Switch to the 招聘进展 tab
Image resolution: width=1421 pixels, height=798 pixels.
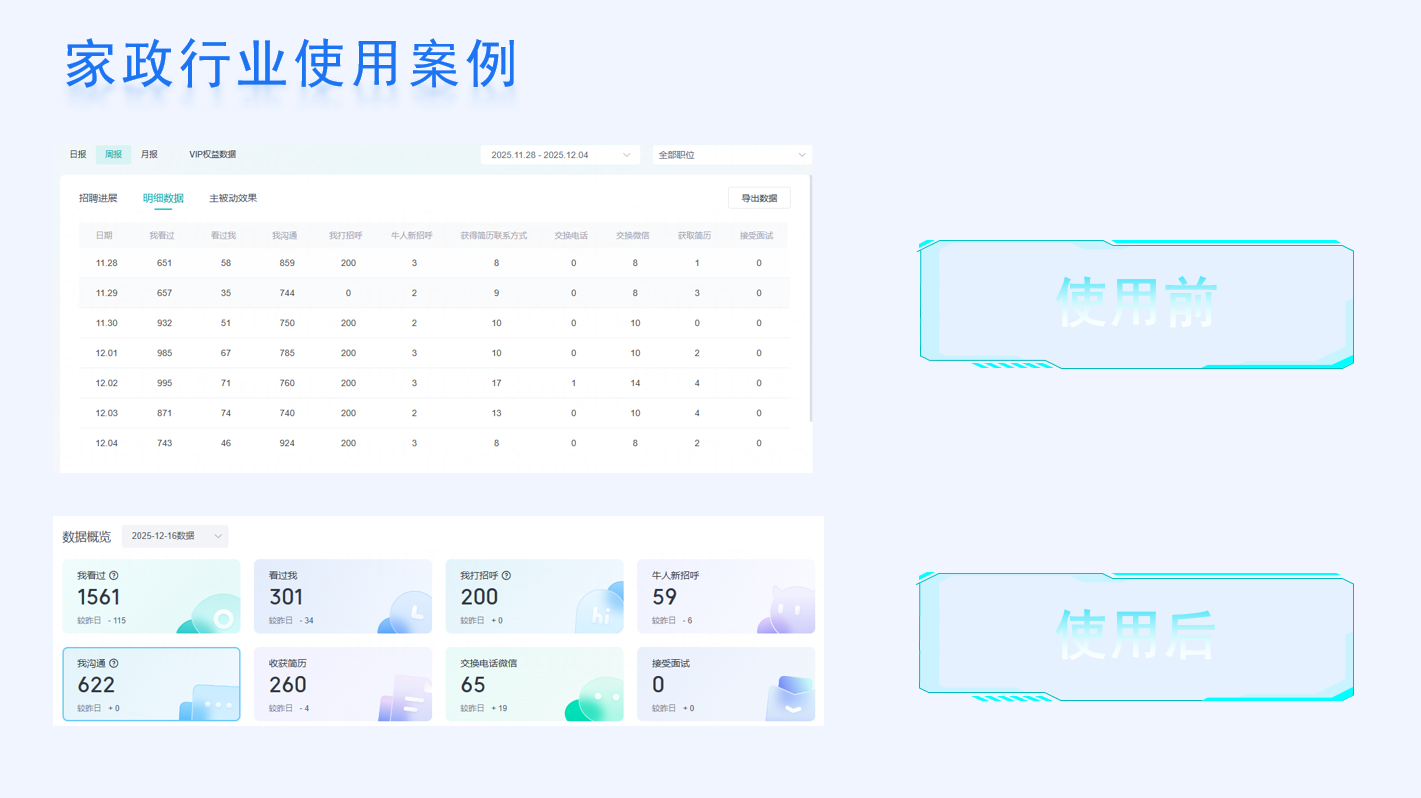click(x=98, y=198)
